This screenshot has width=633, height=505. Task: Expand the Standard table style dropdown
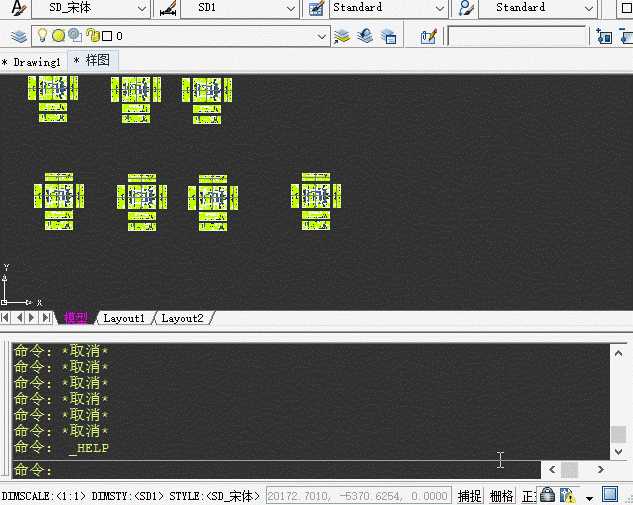tap(440, 8)
